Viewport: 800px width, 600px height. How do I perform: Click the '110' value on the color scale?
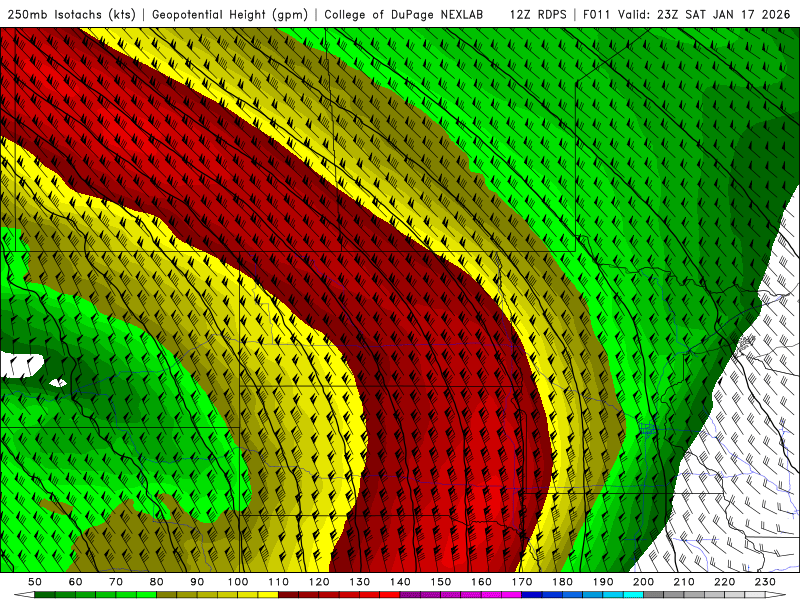pyautogui.click(x=278, y=582)
